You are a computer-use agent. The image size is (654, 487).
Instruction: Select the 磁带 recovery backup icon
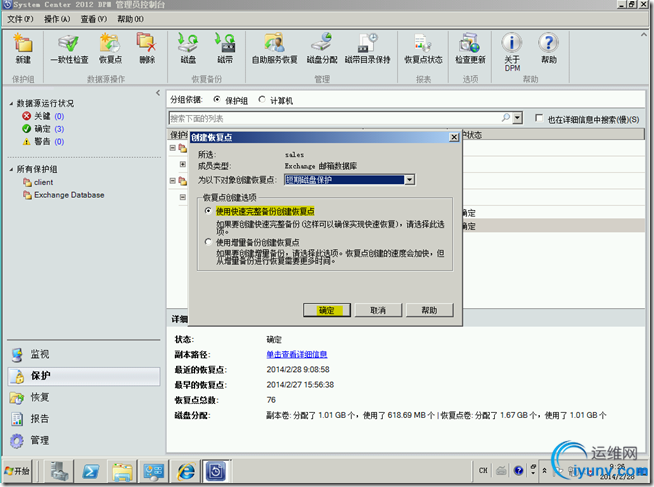point(225,49)
